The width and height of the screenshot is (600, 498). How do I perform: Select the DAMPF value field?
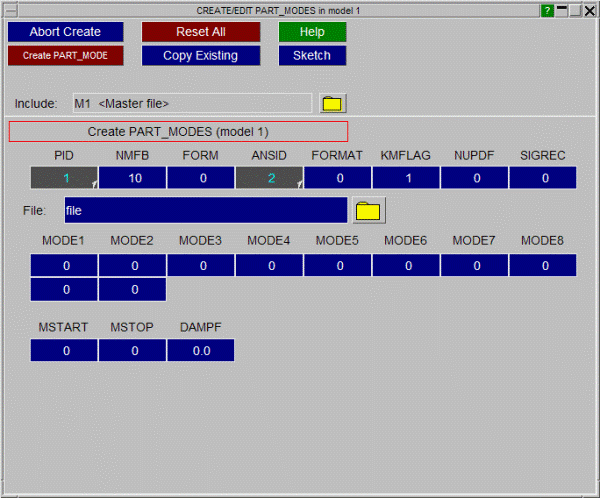click(x=200, y=351)
